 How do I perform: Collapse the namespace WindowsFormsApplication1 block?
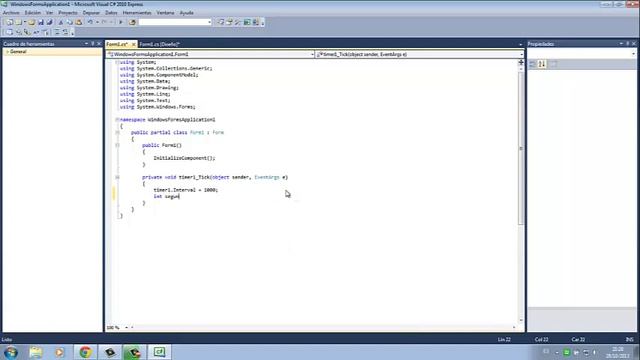coord(117,120)
